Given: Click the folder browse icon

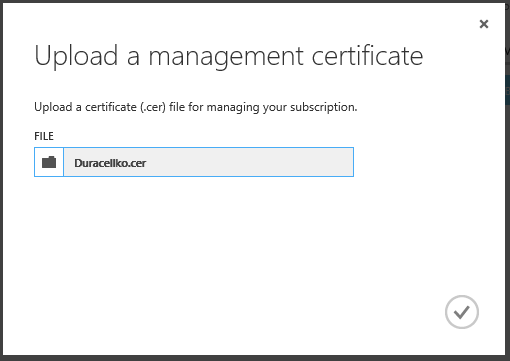Looking at the screenshot, I should coord(49,162).
